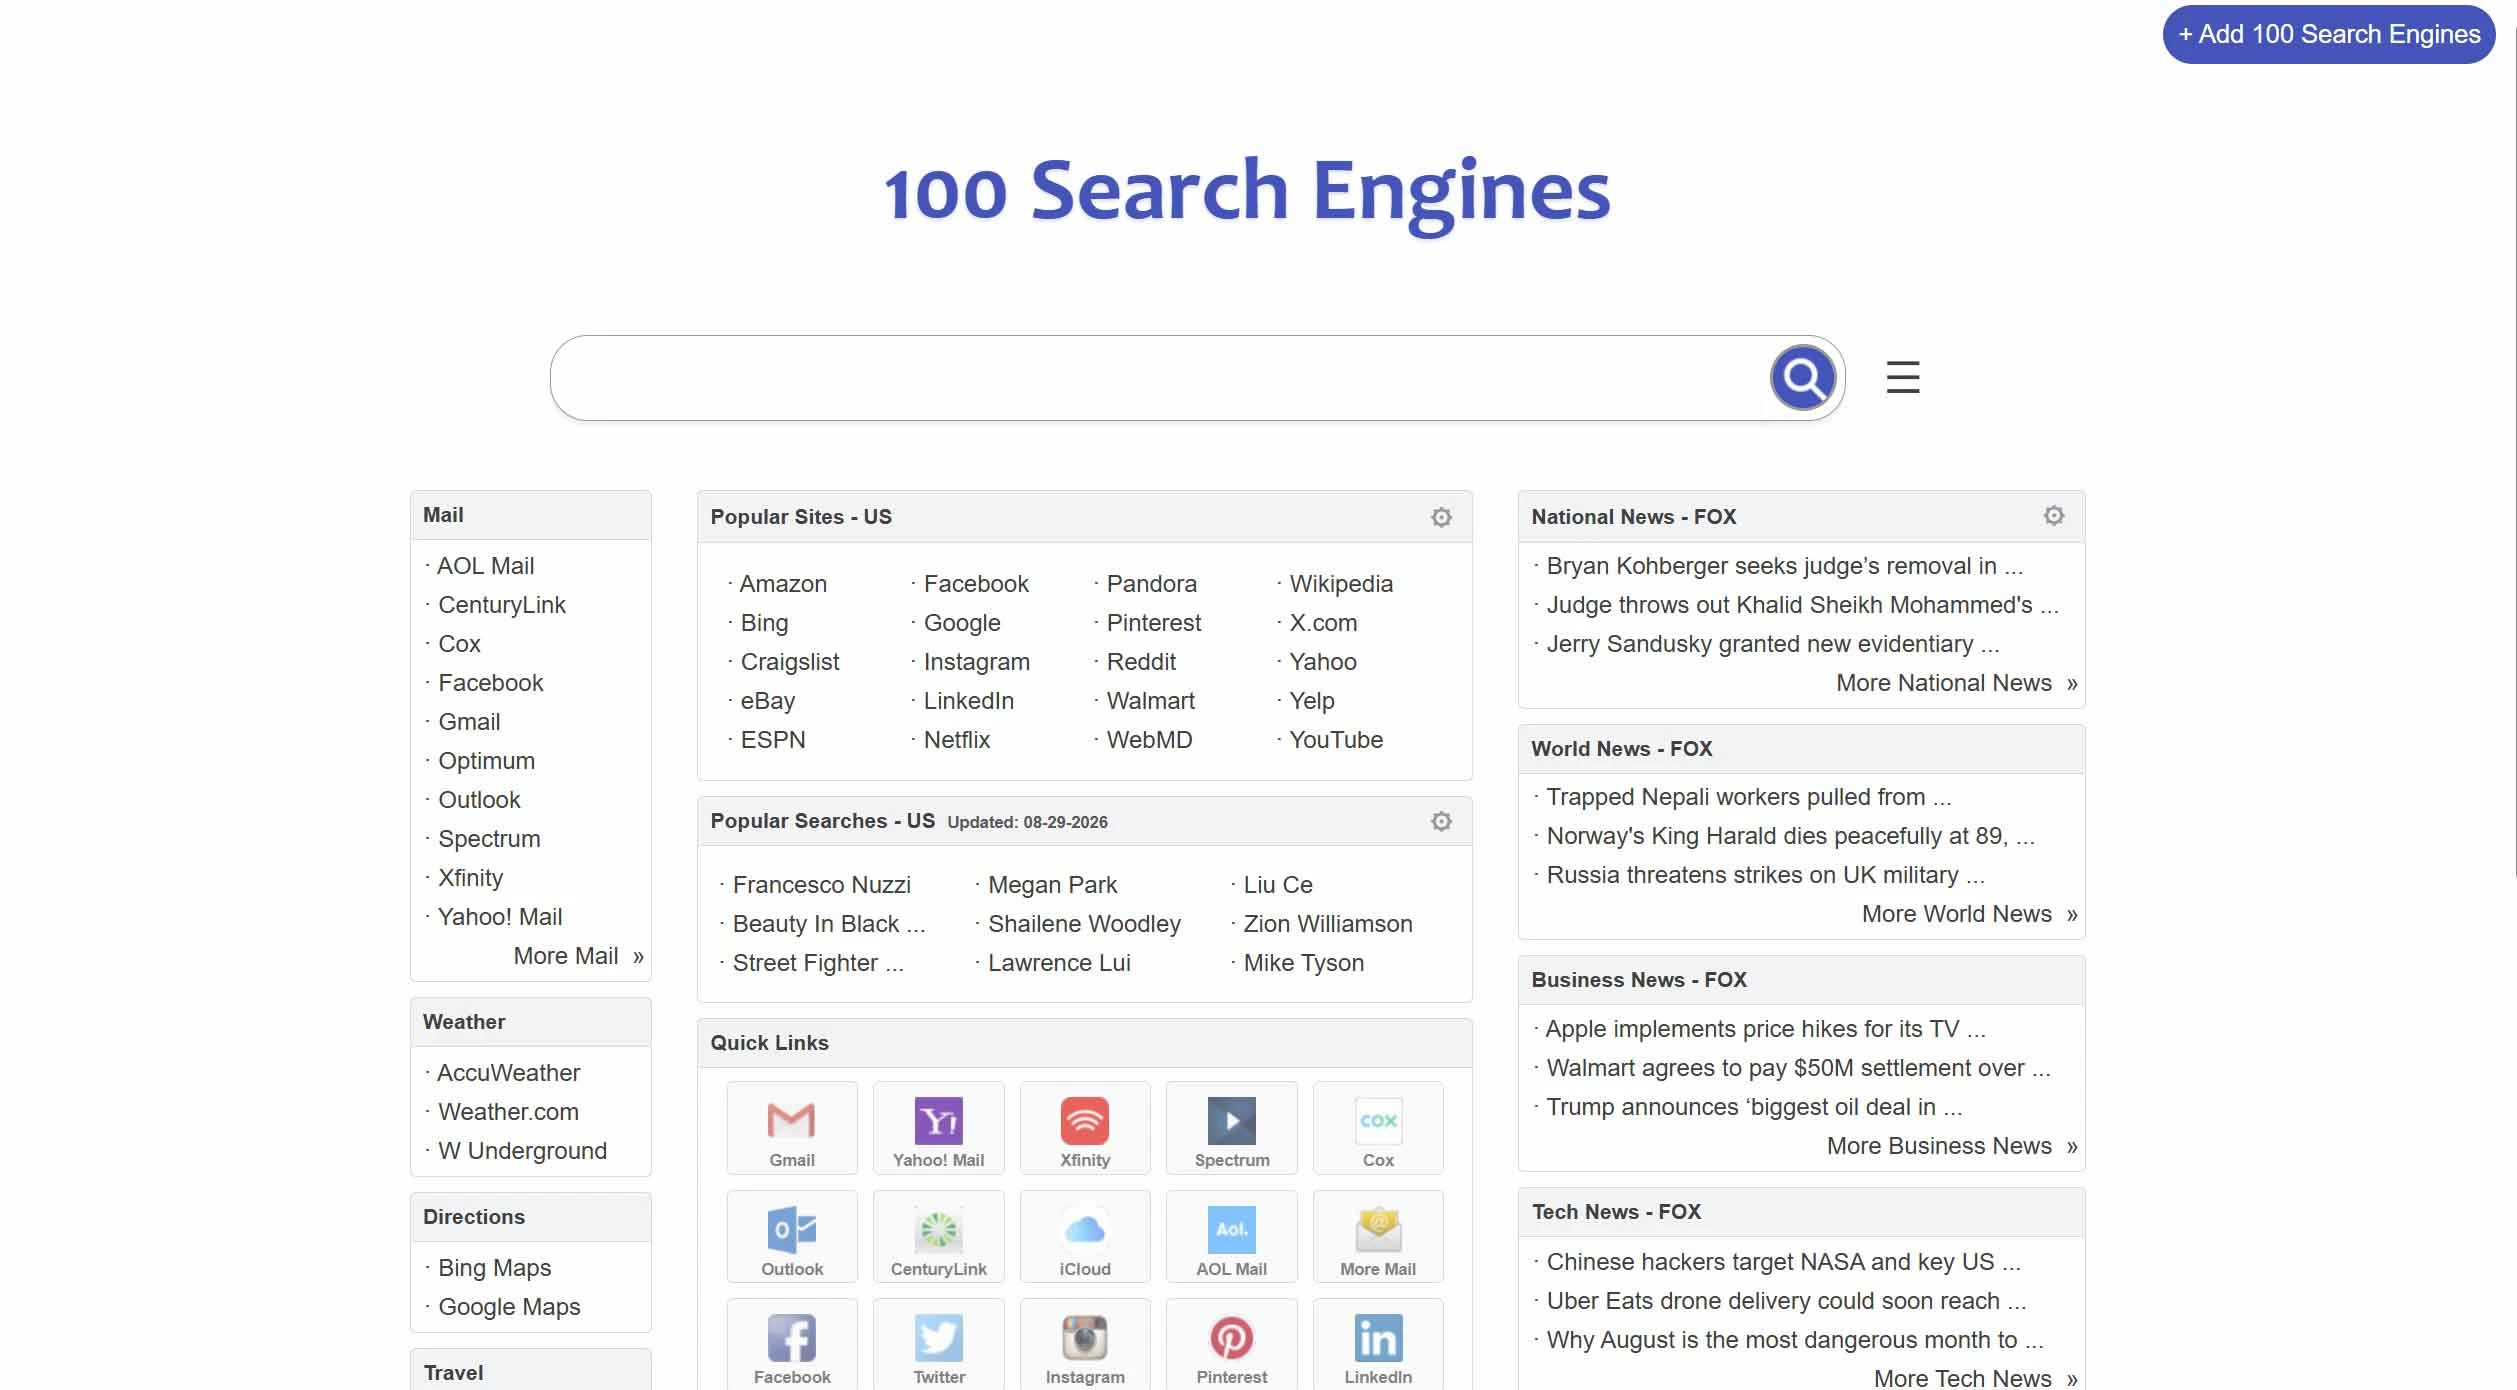Open AccuWeather under Weather
2517x1390 pixels.
click(x=509, y=1073)
